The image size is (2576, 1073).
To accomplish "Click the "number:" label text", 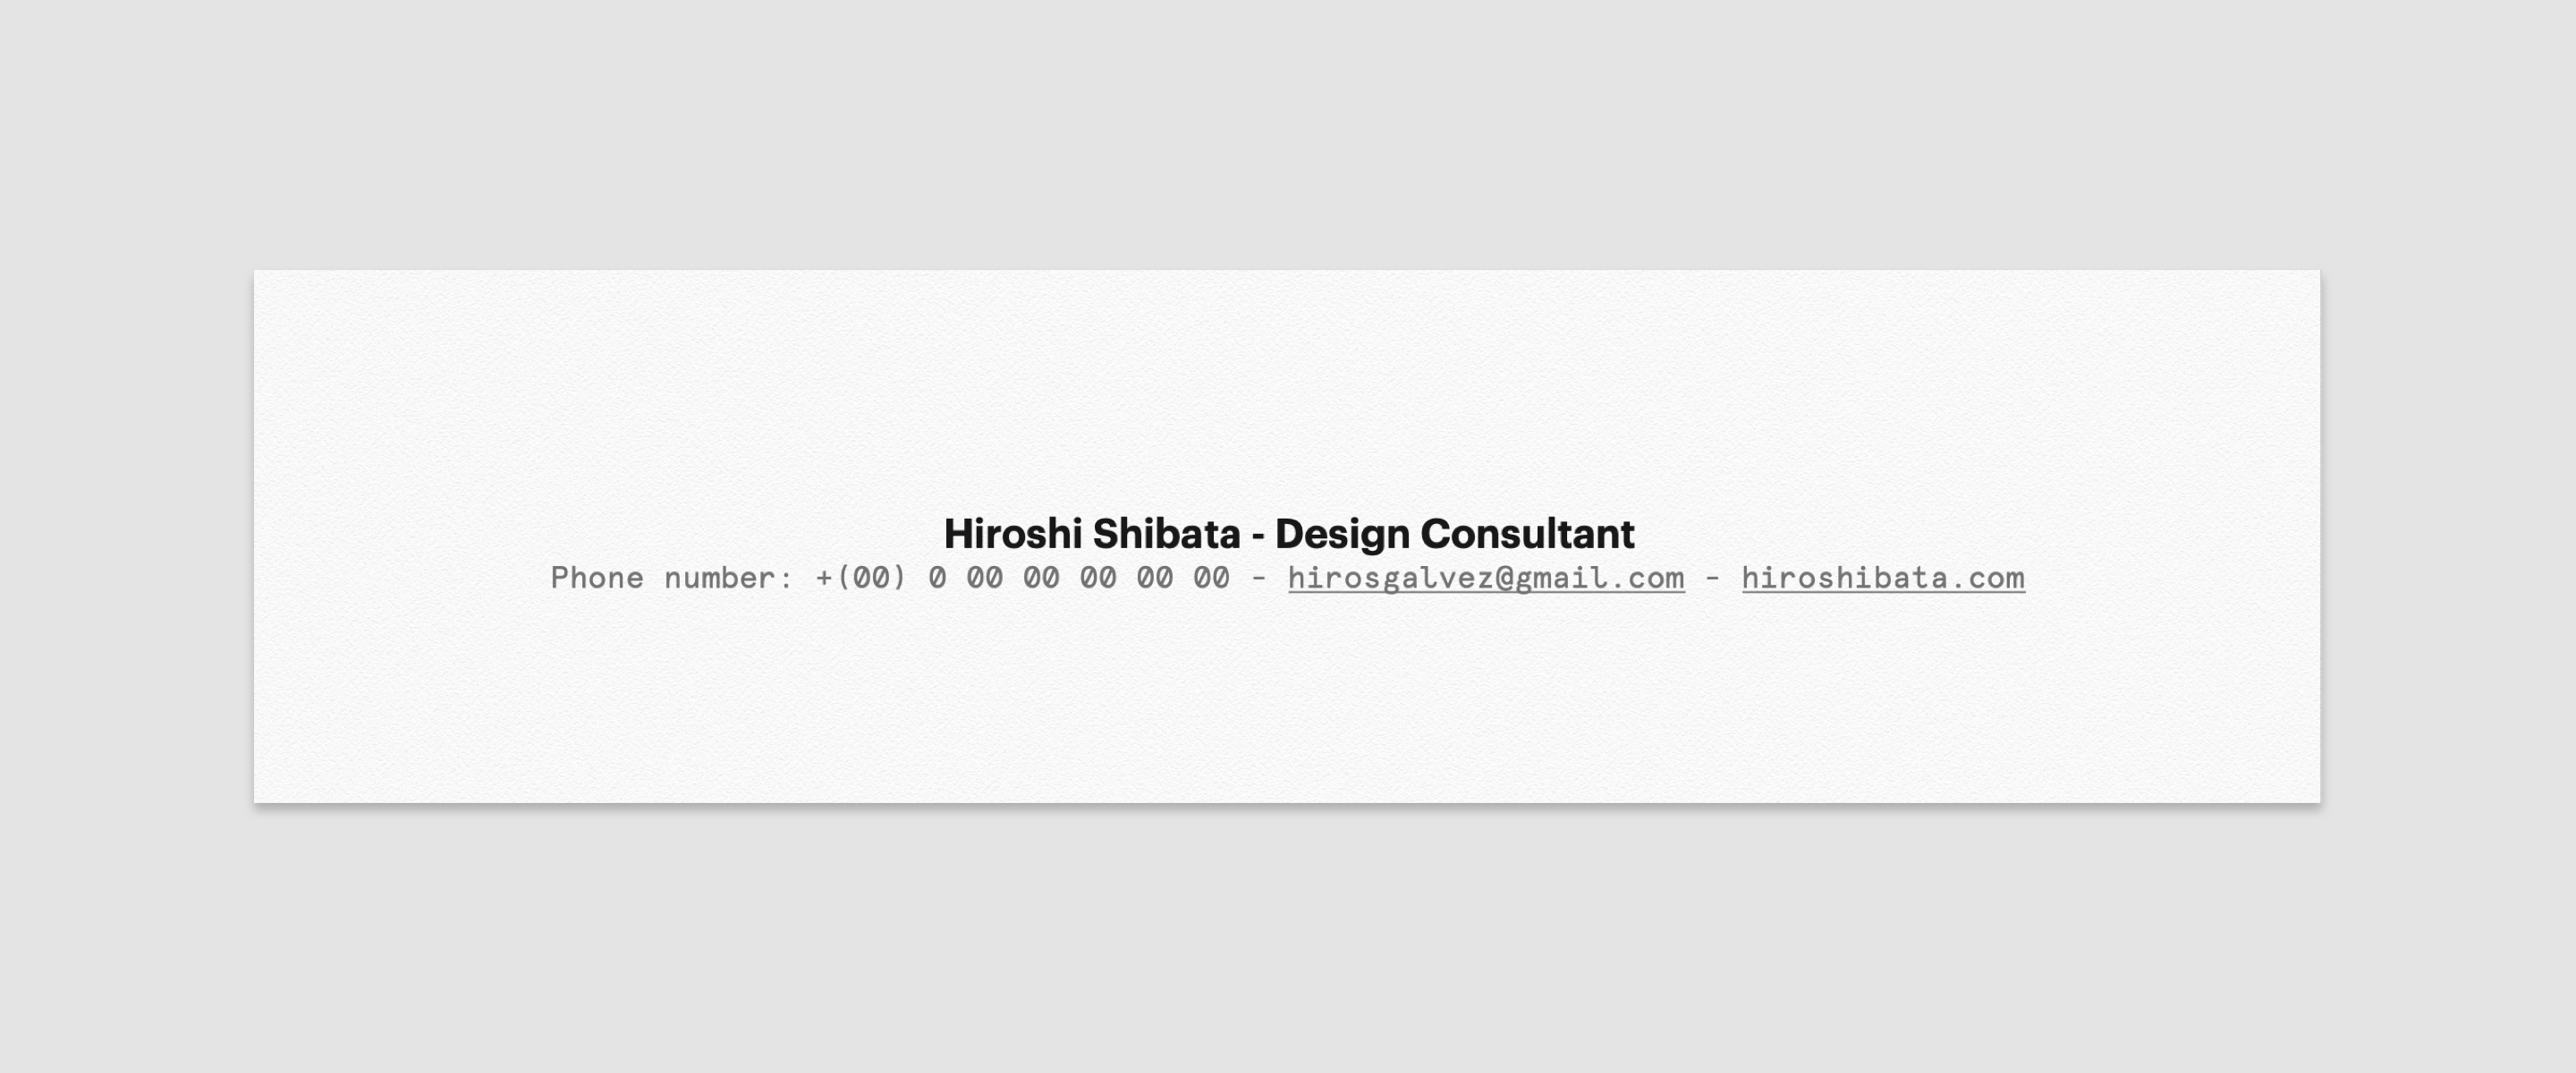I will pyautogui.click(x=729, y=578).
